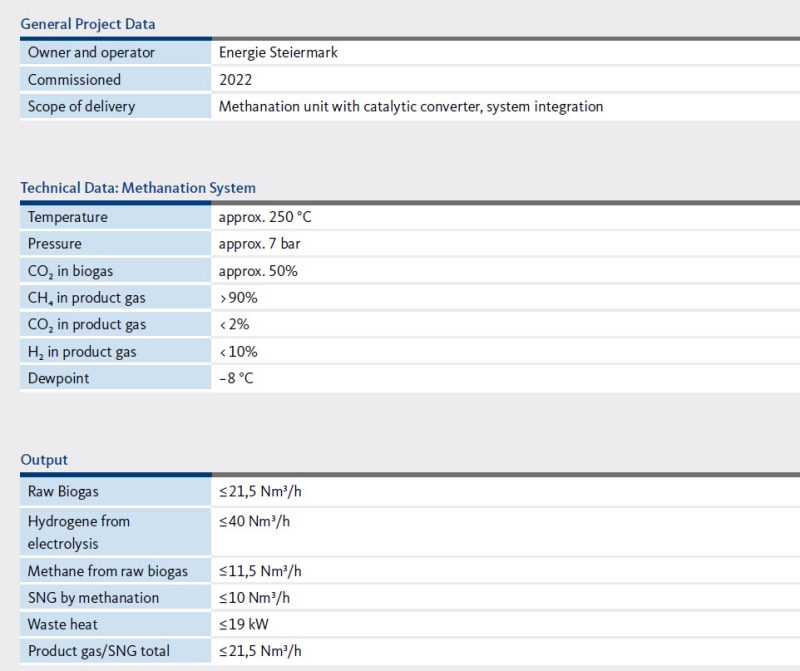Select the Energie Steiermark value cell
Viewport: 800px width, 671px height.
click(x=278, y=53)
